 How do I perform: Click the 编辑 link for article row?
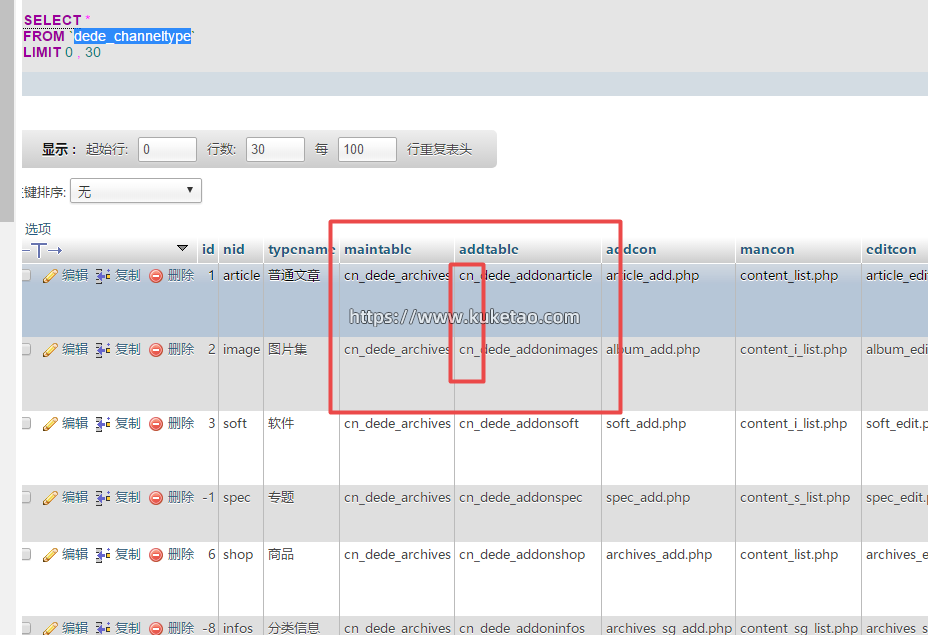tap(75, 275)
